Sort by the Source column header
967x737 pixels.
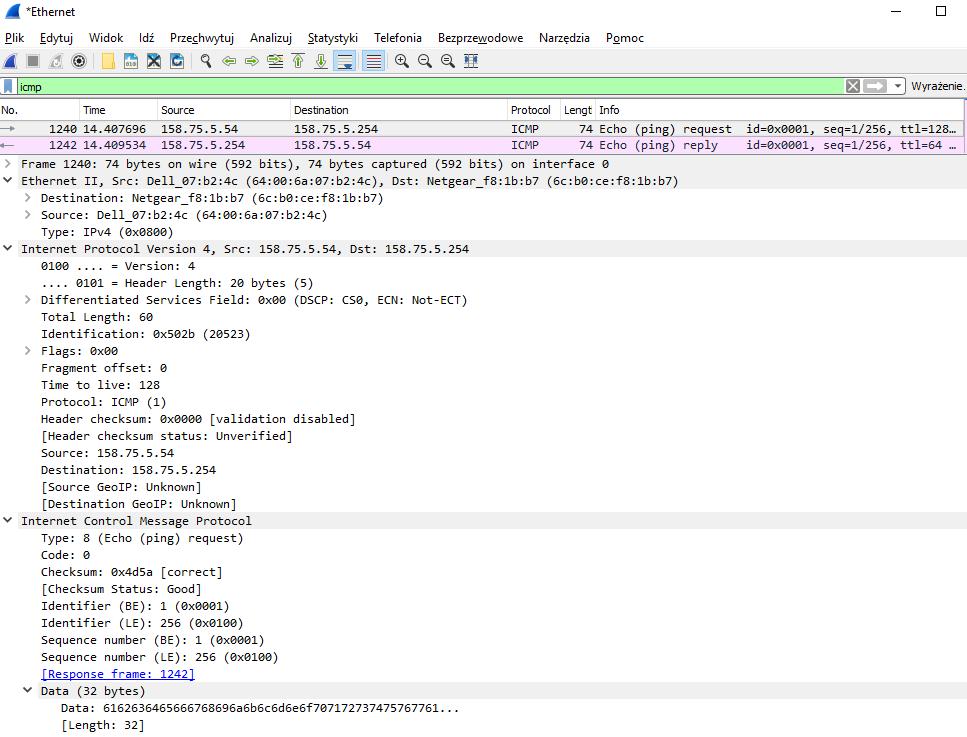click(224, 110)
